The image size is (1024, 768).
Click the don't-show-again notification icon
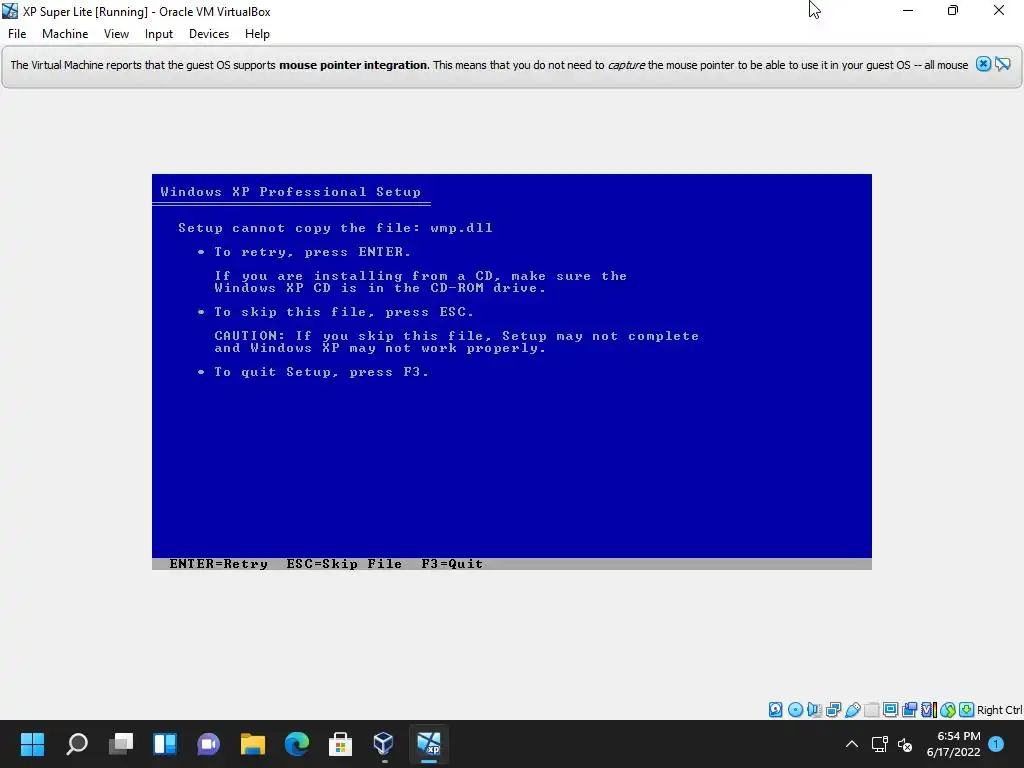1003,64
